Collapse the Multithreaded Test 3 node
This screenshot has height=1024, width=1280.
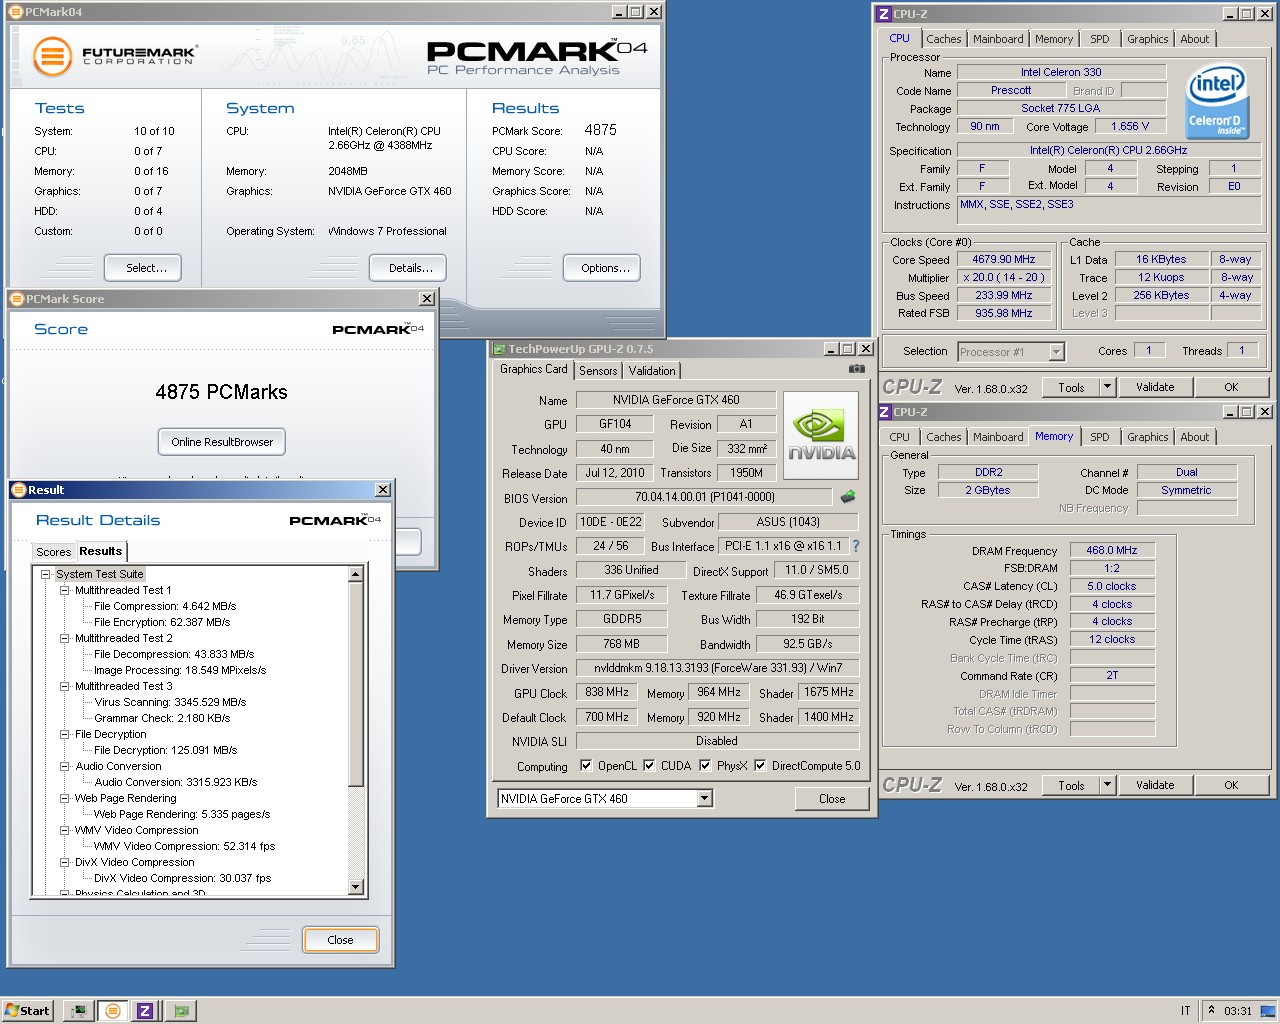coord(64,686)
